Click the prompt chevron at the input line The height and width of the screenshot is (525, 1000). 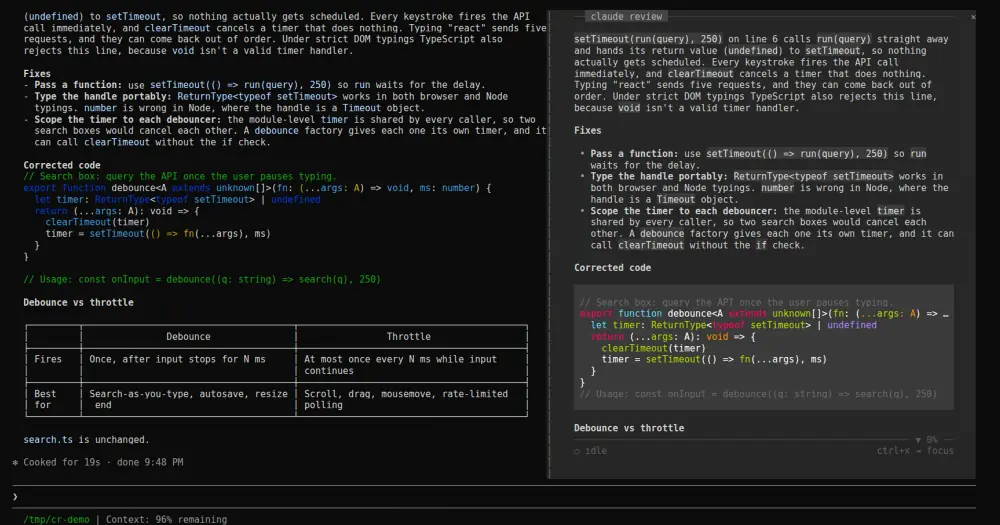(15, 496)
